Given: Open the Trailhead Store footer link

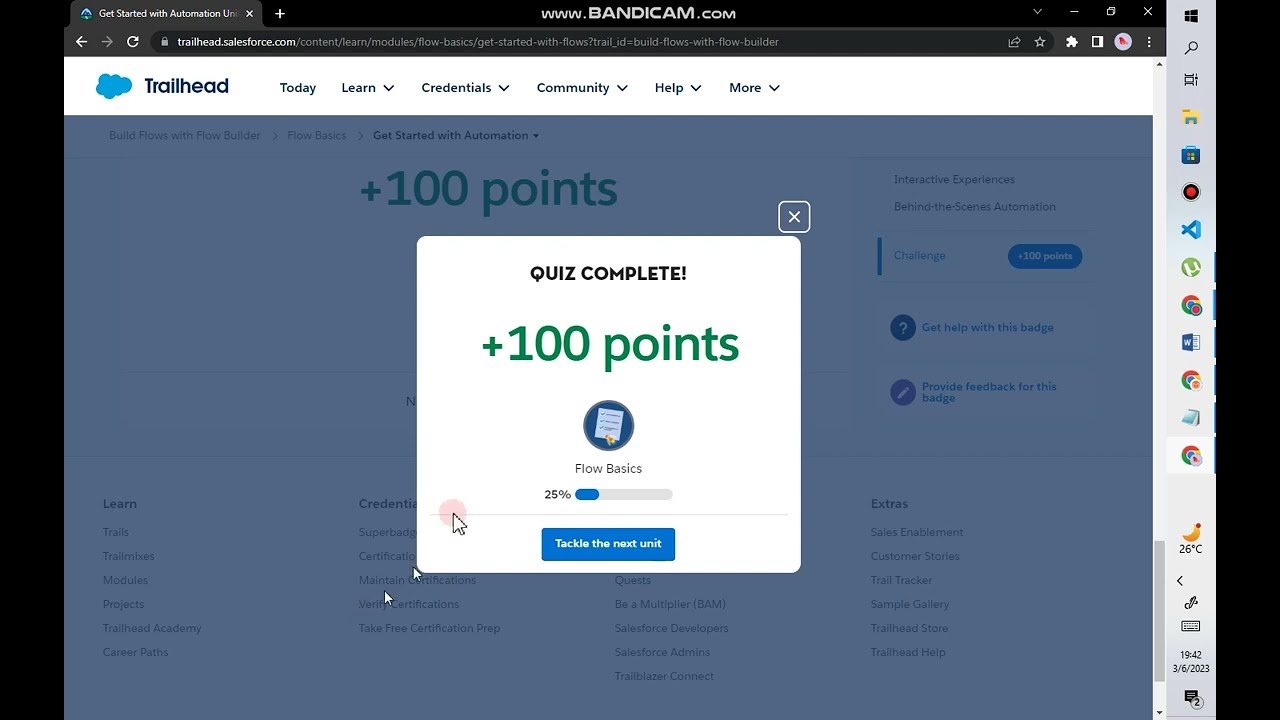Looking at the screenshot, I should point(909,628).
